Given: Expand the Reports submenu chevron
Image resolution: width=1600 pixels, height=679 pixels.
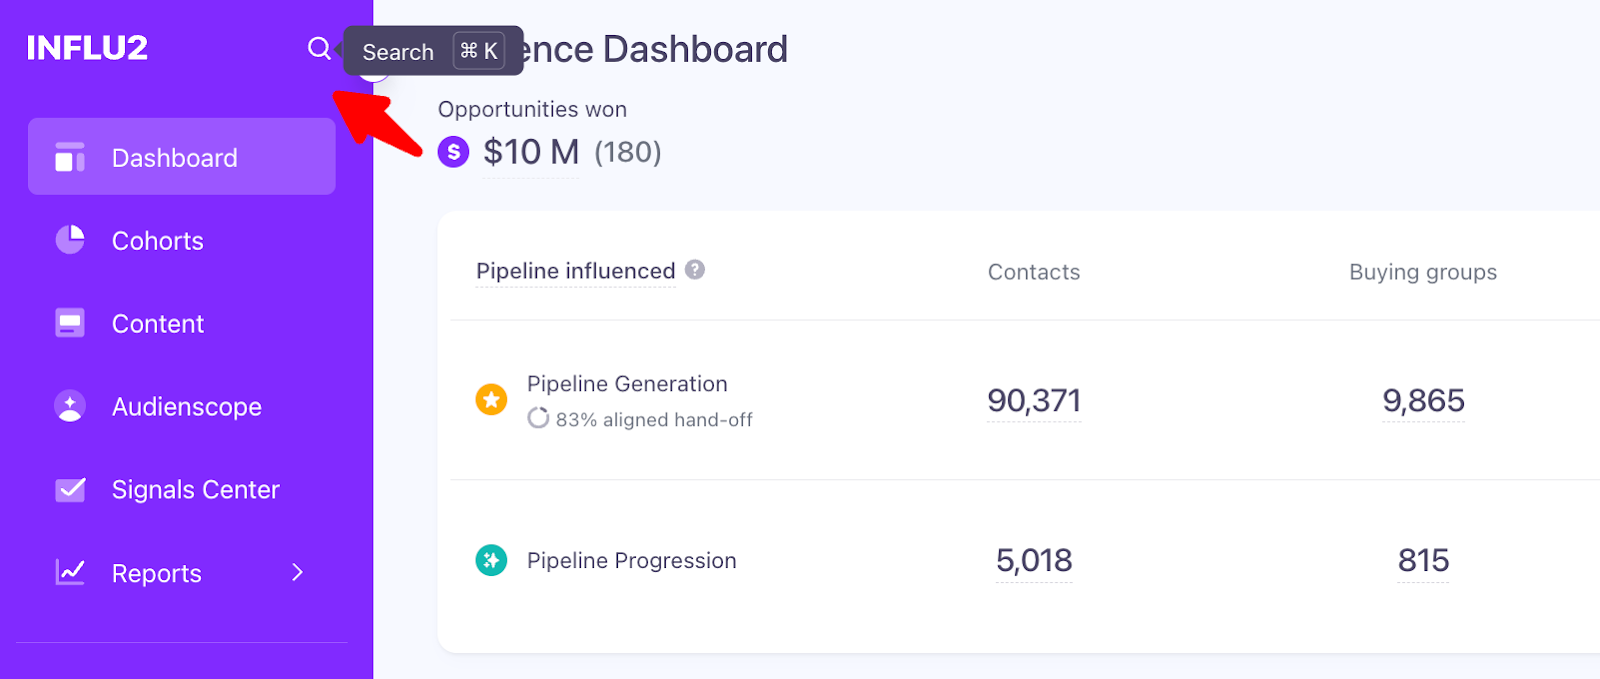Looking at the screenshot, I should (x=296, y=572).
